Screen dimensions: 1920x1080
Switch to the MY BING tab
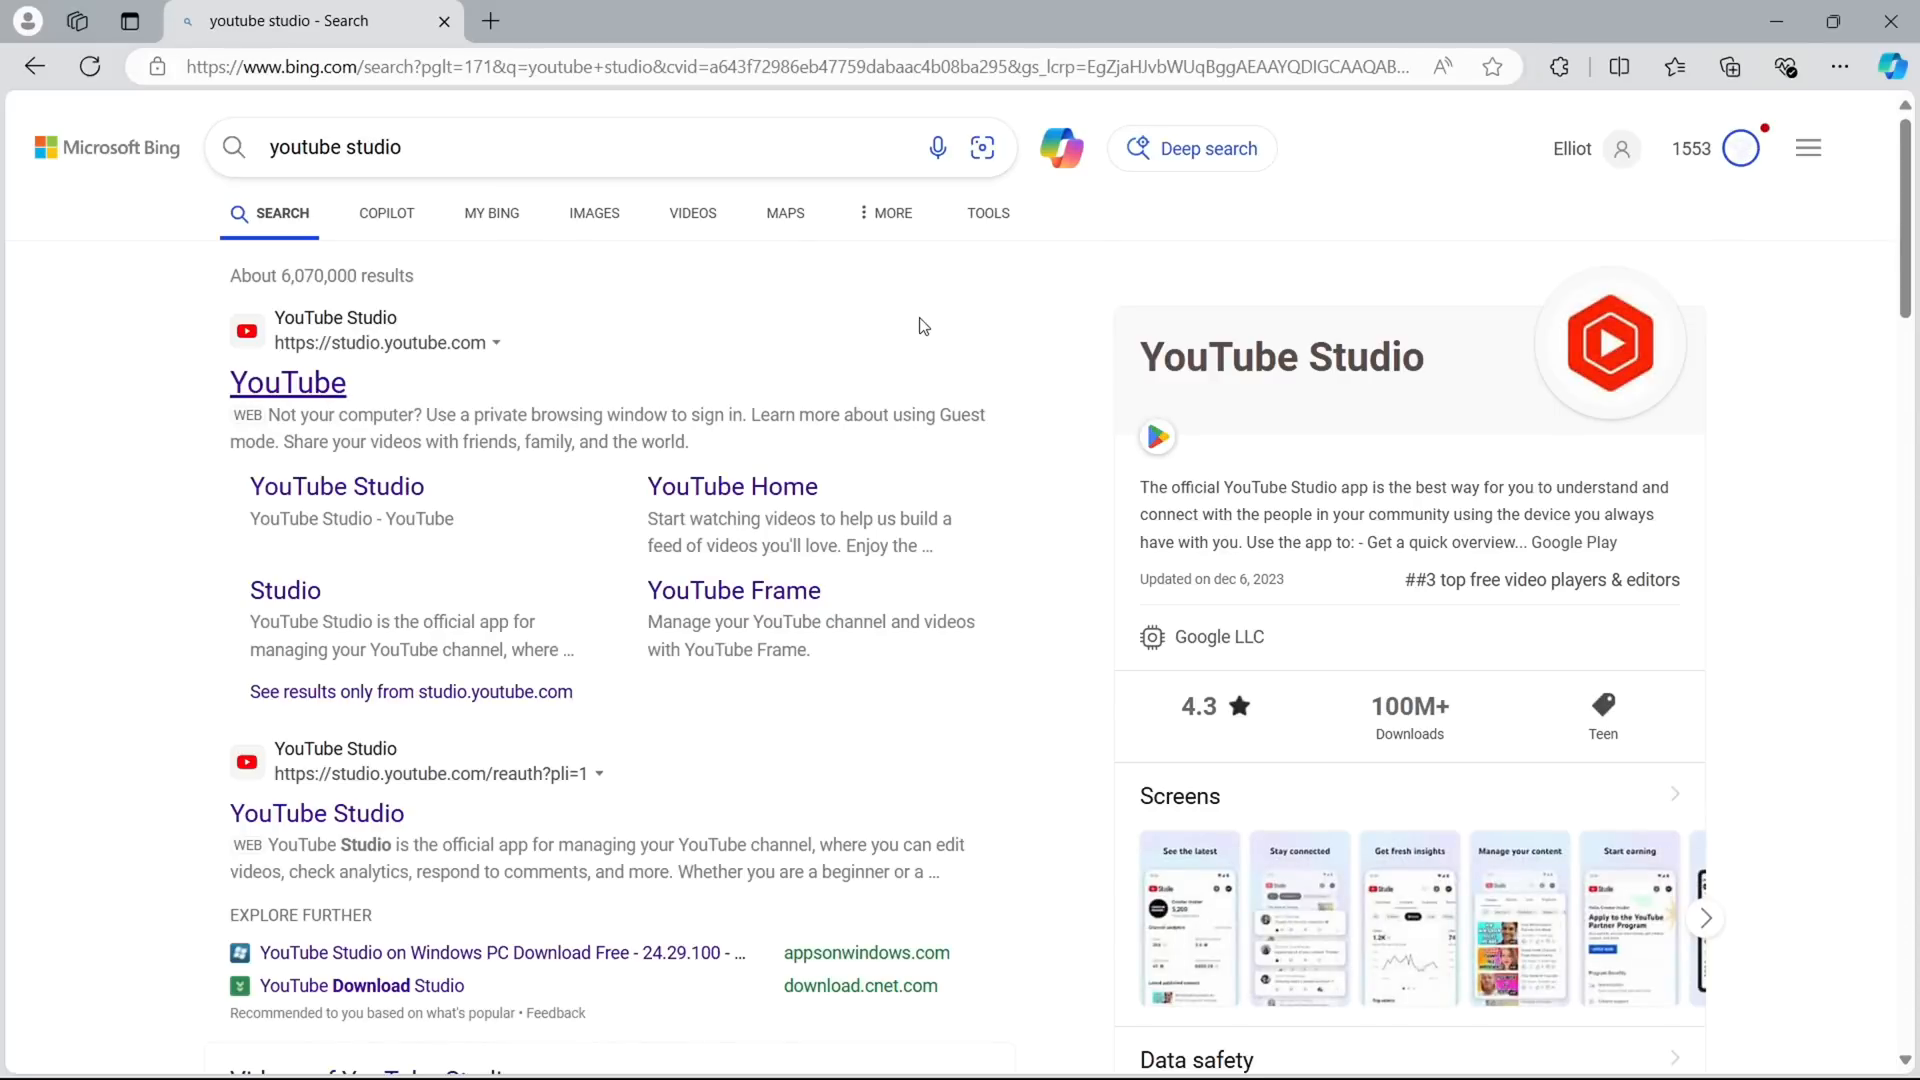tap(492, 213)
